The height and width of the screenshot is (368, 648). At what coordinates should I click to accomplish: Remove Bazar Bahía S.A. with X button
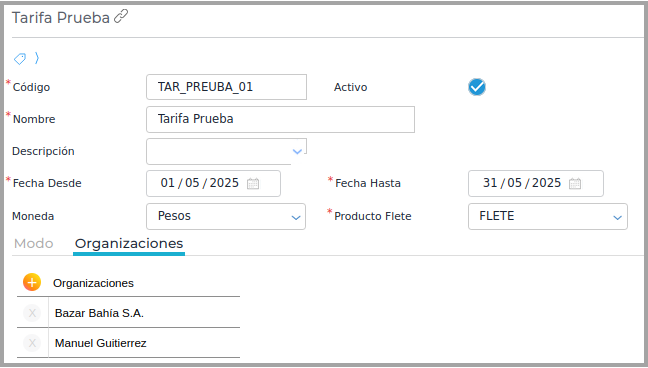(32, 313)
